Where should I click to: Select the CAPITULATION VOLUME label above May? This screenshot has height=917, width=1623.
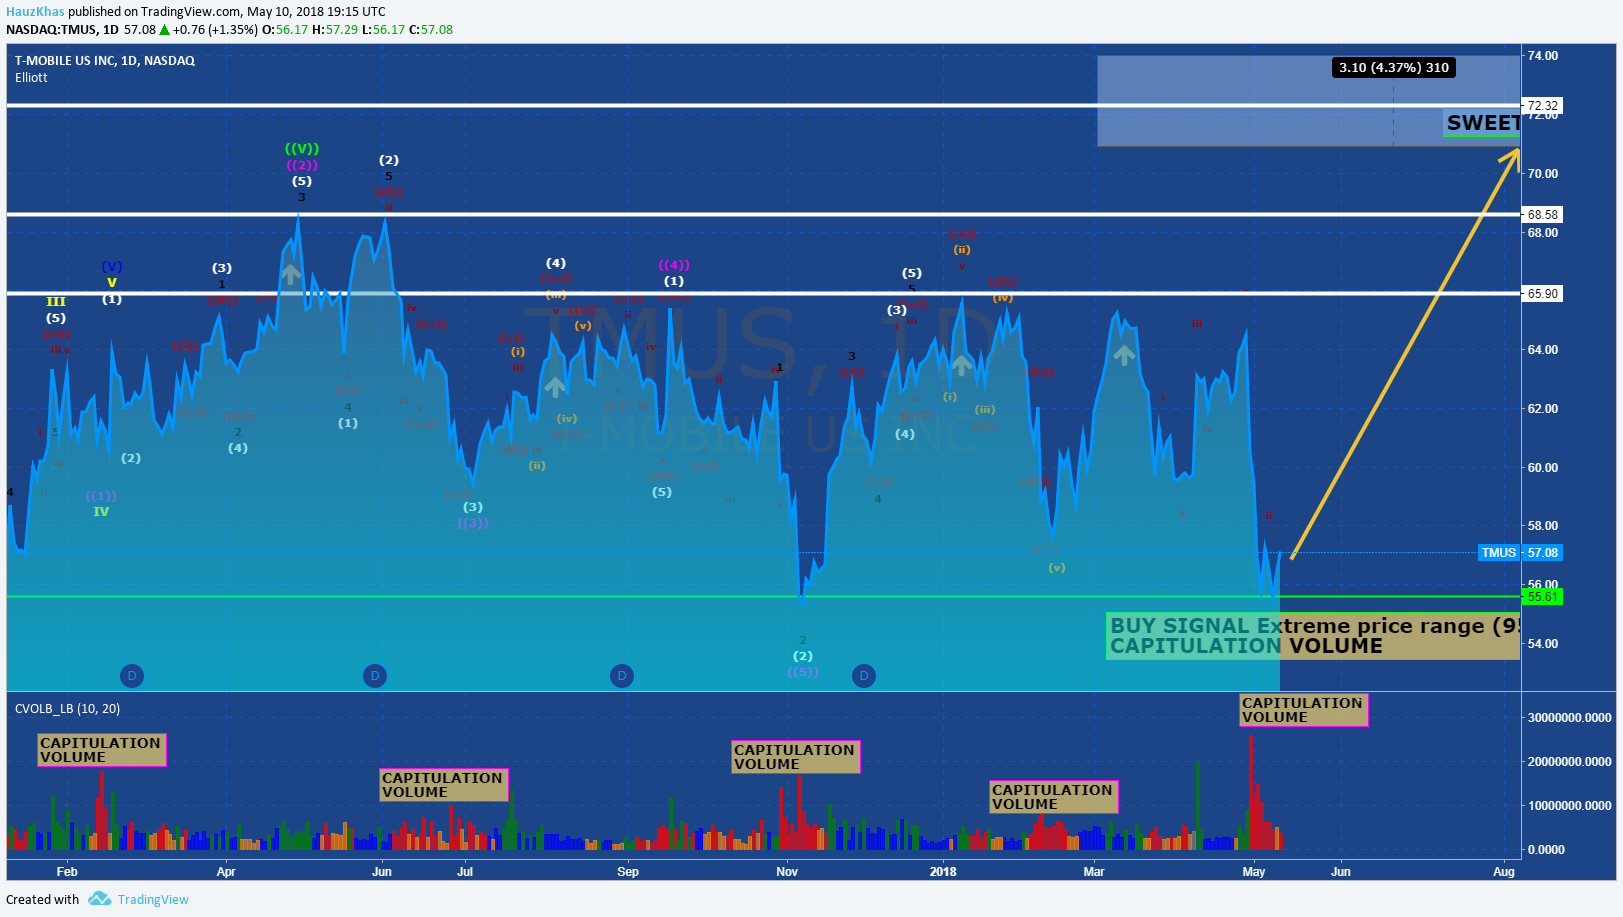(x=1304, y=710)
